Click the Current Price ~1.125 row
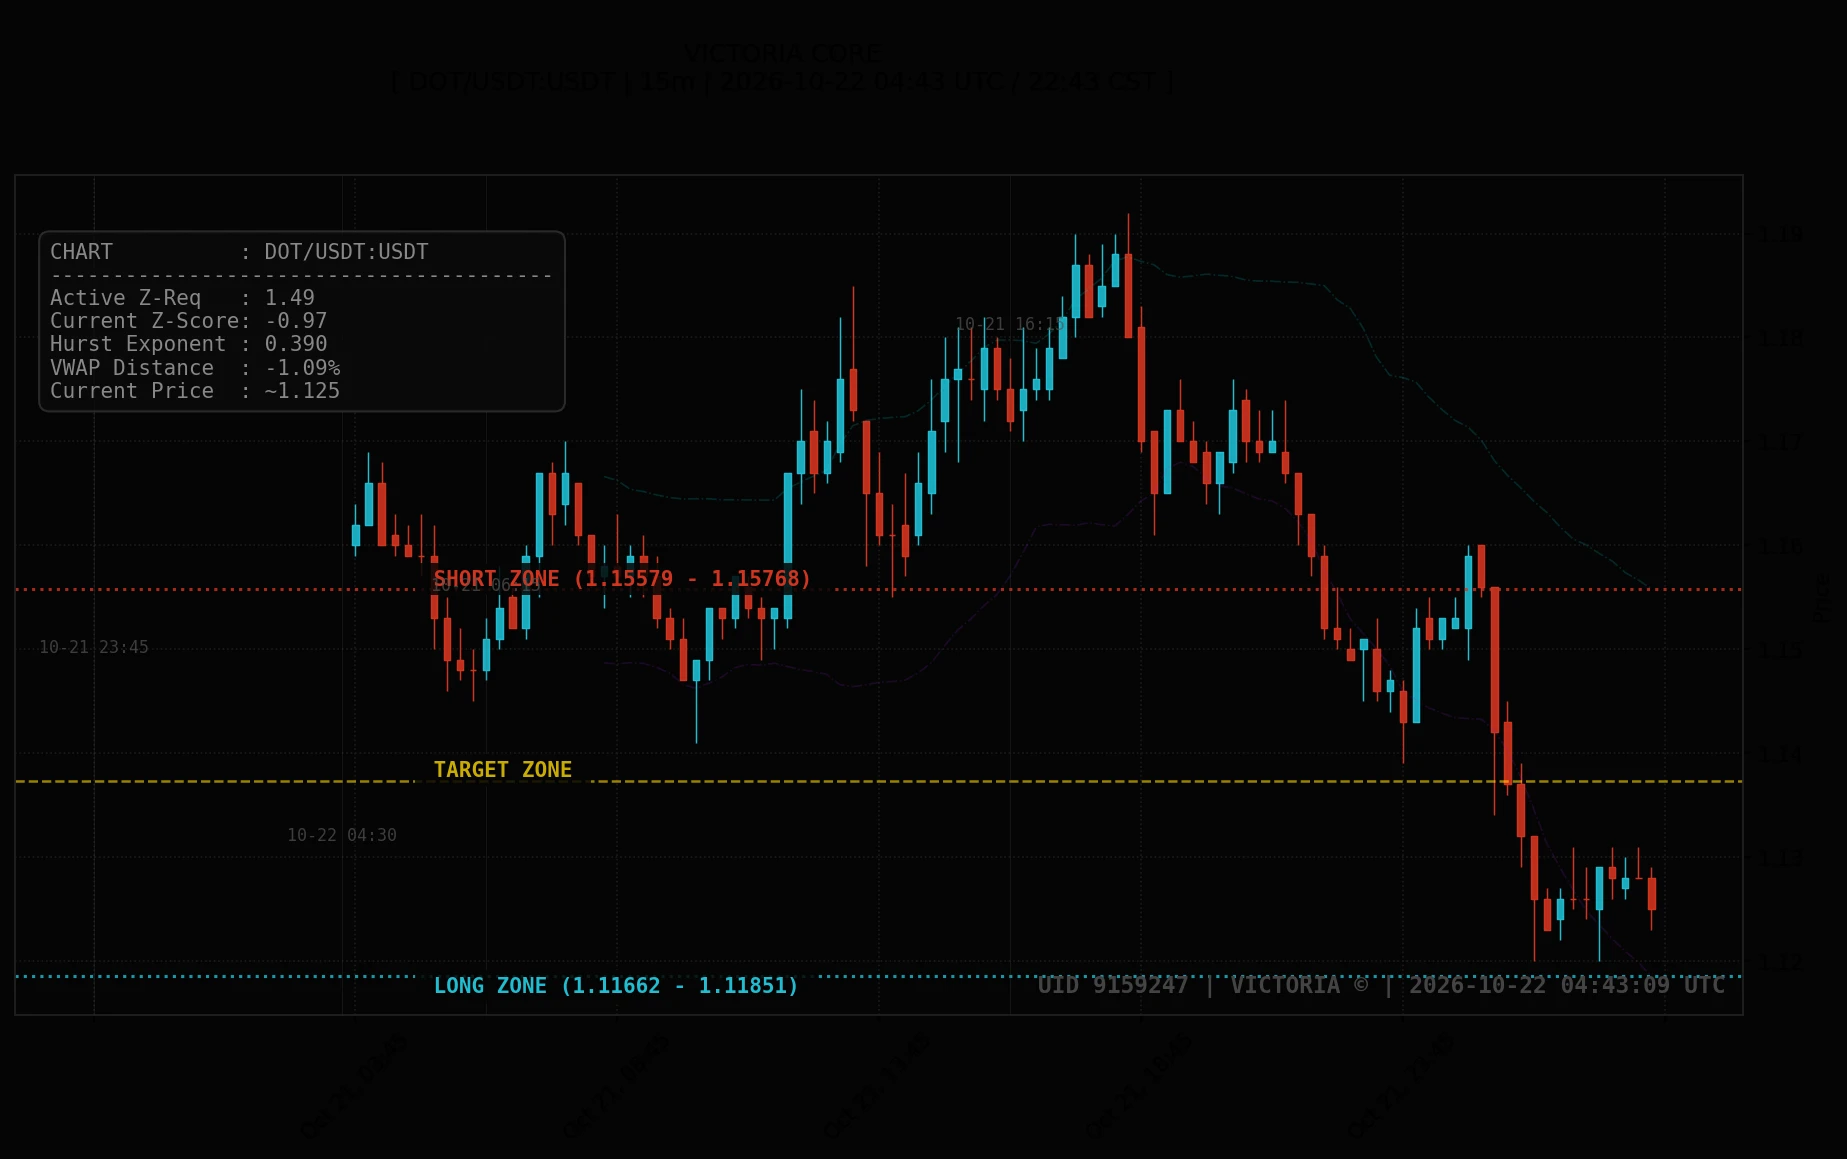Viewport: 1847px width, 1159px height. tap(195, 391)
